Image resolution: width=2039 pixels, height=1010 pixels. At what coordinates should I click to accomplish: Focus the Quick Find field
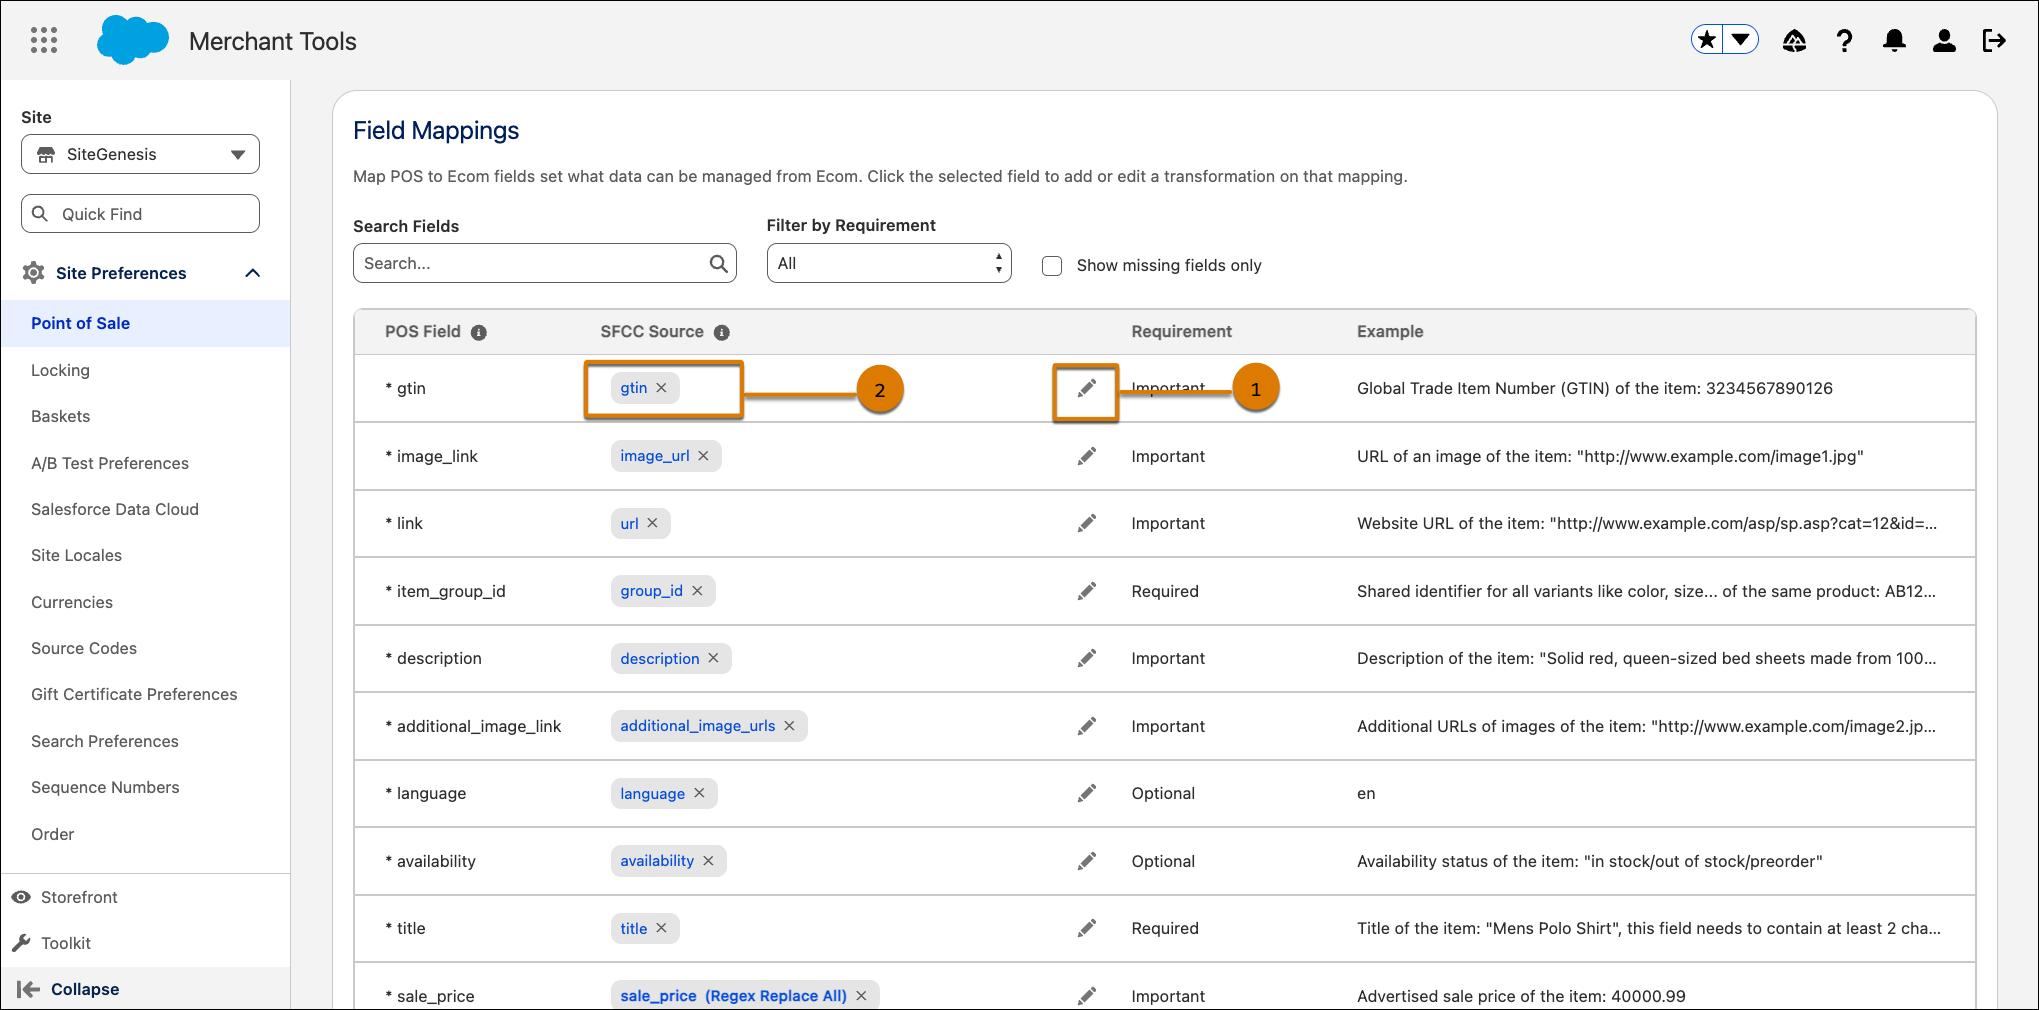(x=140, y=214)
